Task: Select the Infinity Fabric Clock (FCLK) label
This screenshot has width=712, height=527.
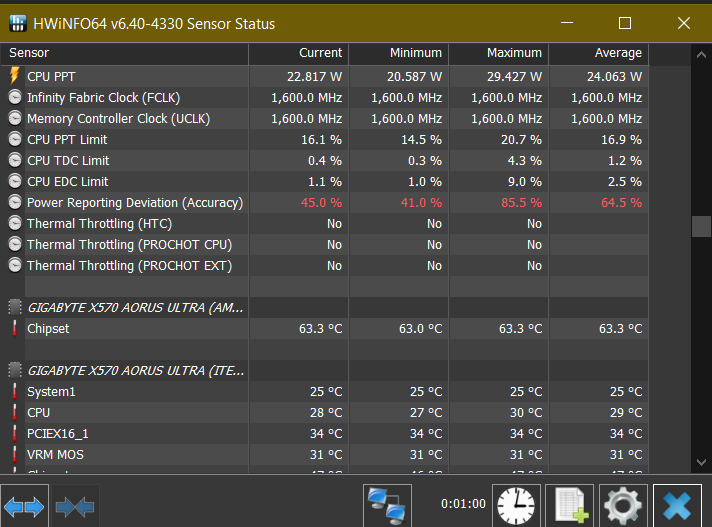Action: (104, 98)
